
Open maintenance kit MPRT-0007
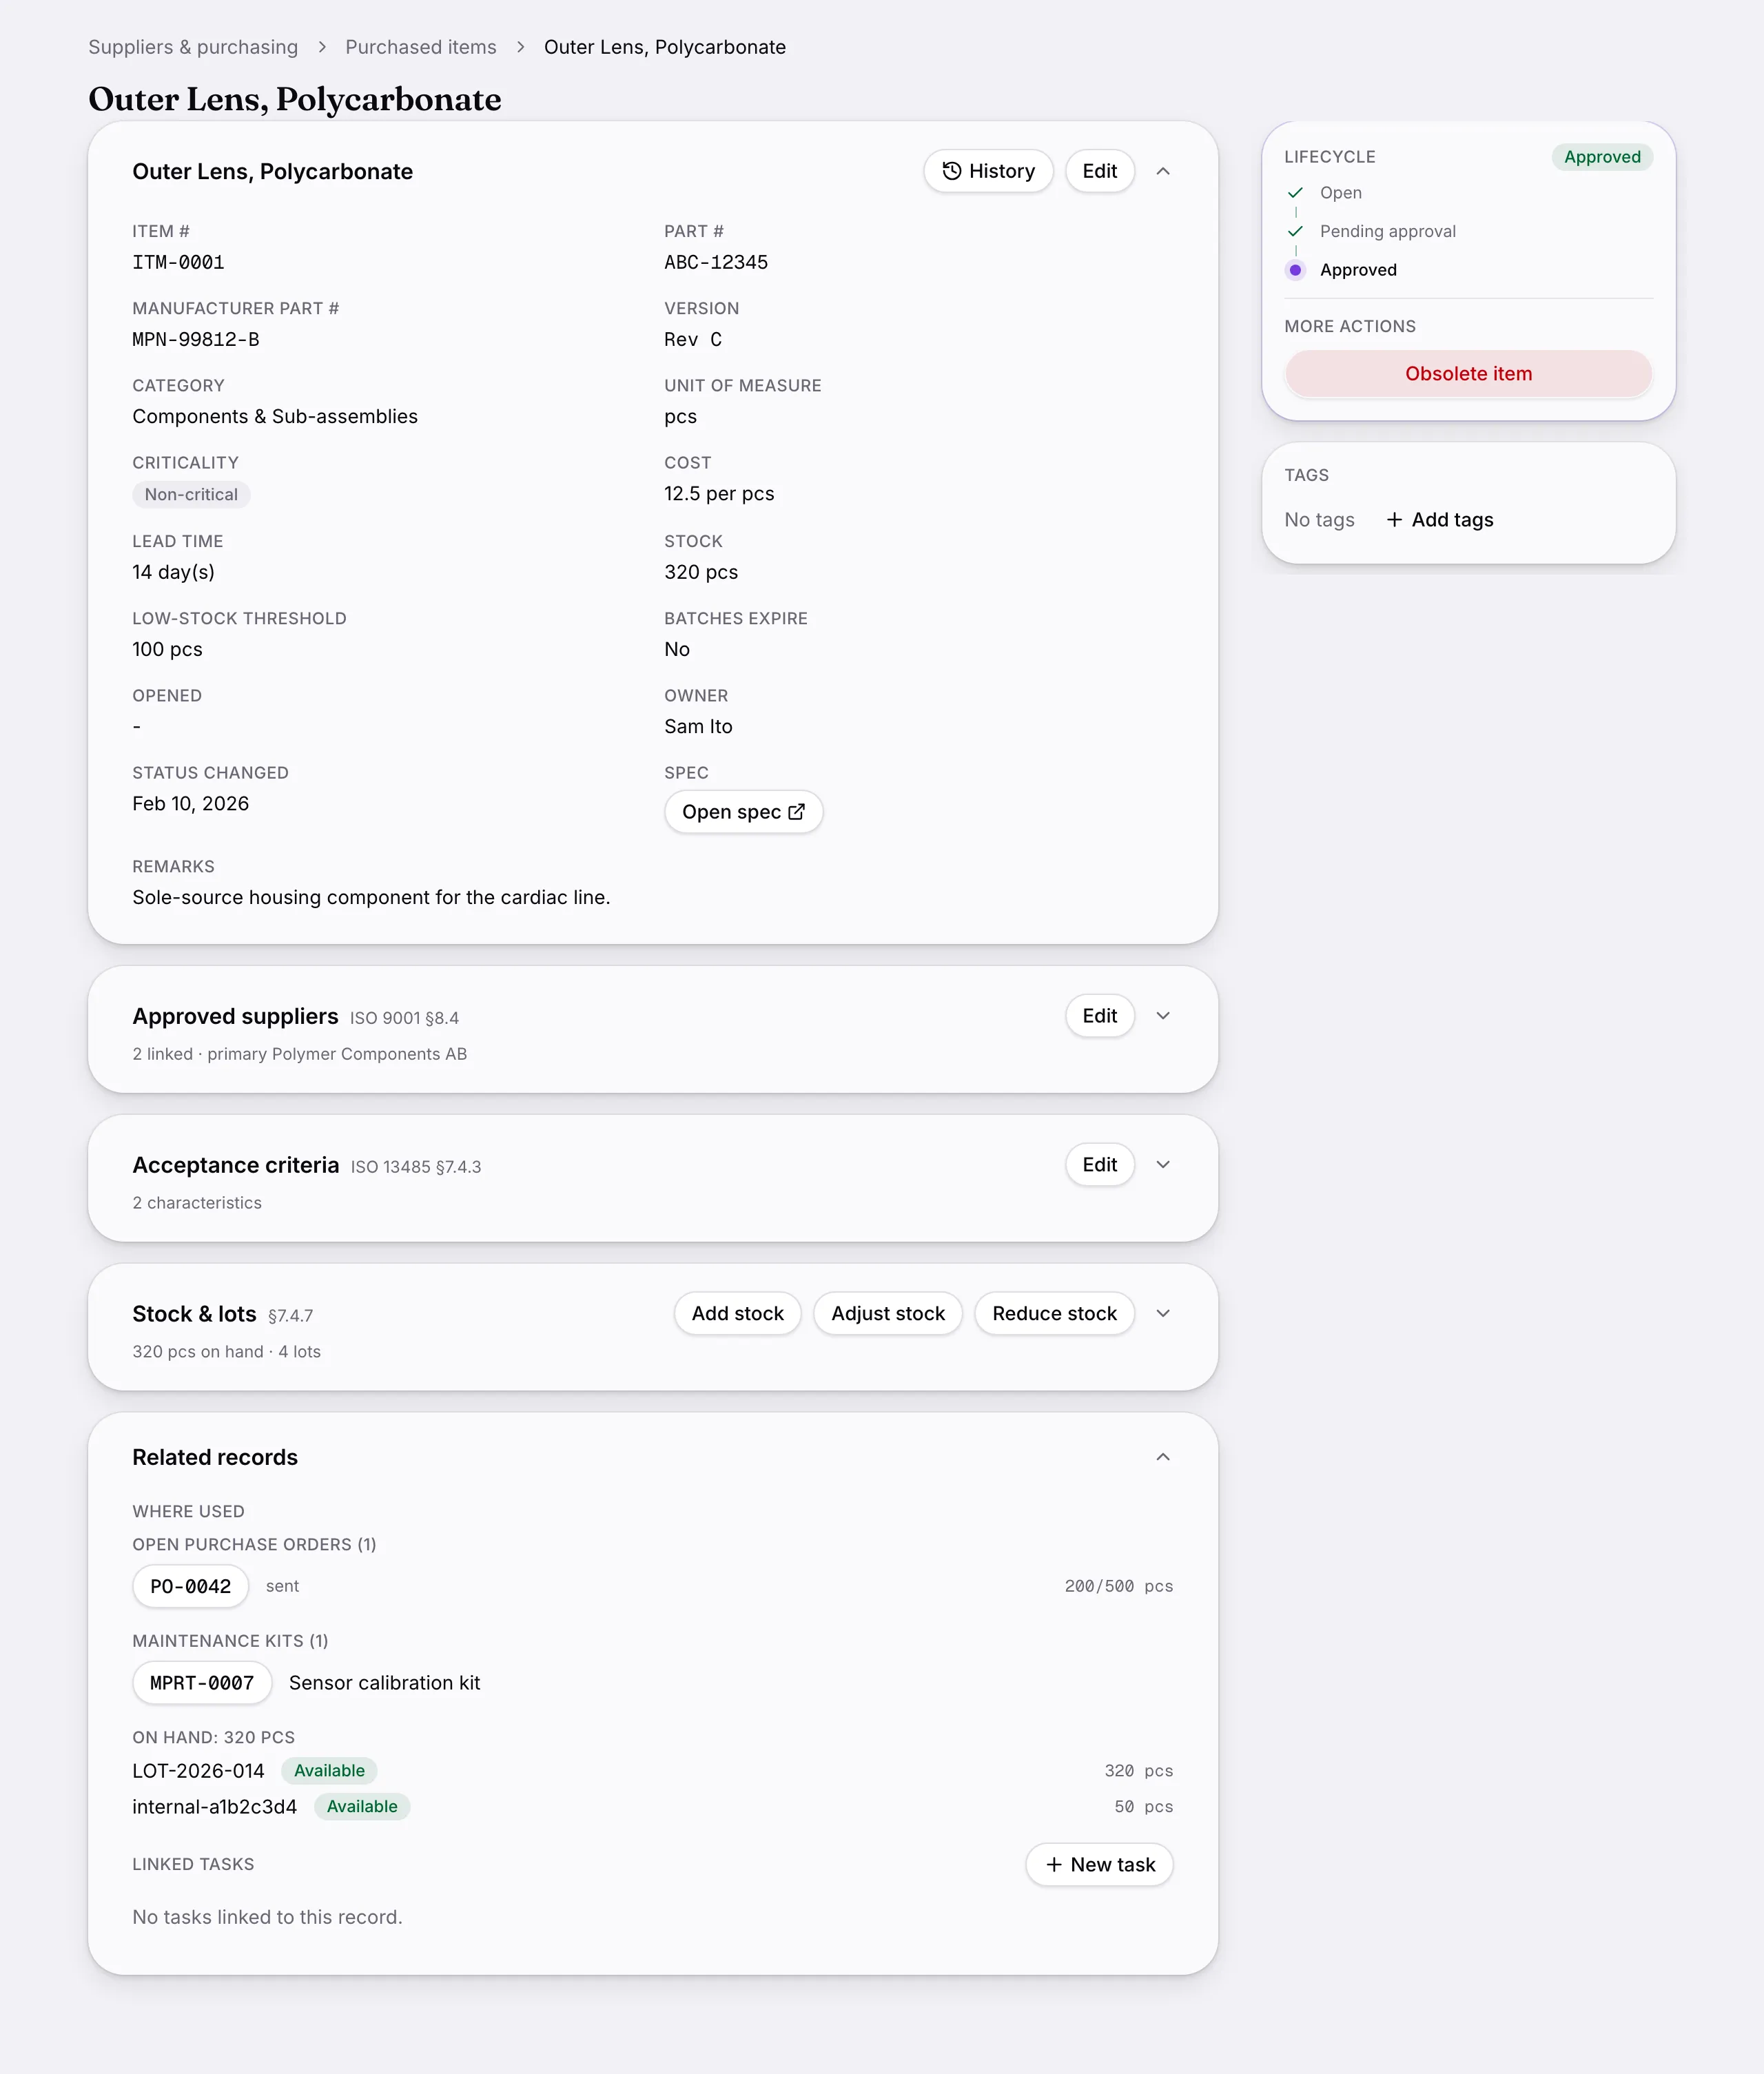[202, 1684]
